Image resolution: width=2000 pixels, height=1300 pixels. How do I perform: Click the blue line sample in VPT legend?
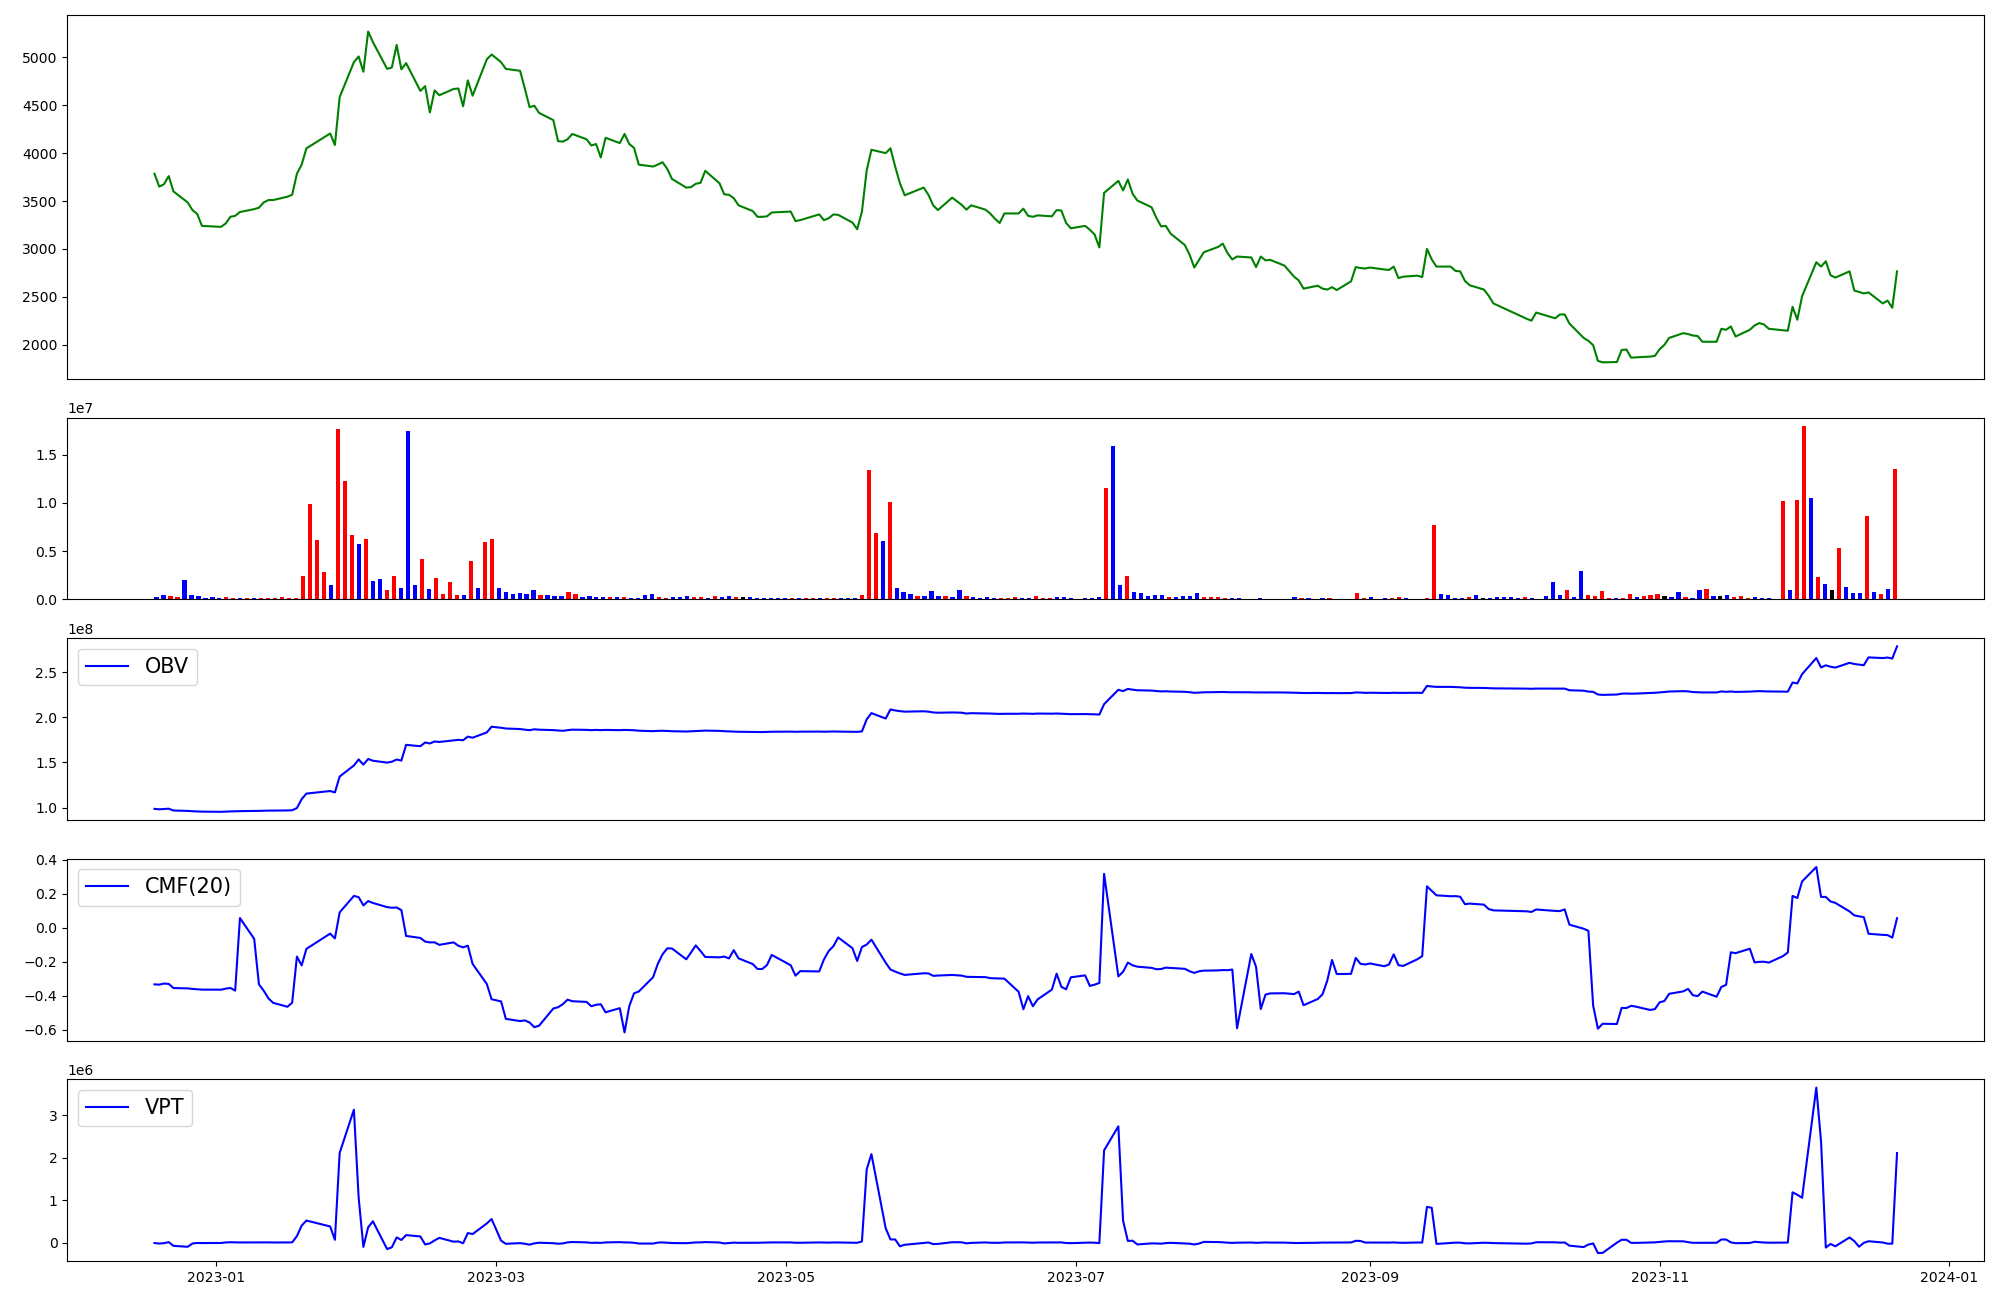coord(108,1107)
